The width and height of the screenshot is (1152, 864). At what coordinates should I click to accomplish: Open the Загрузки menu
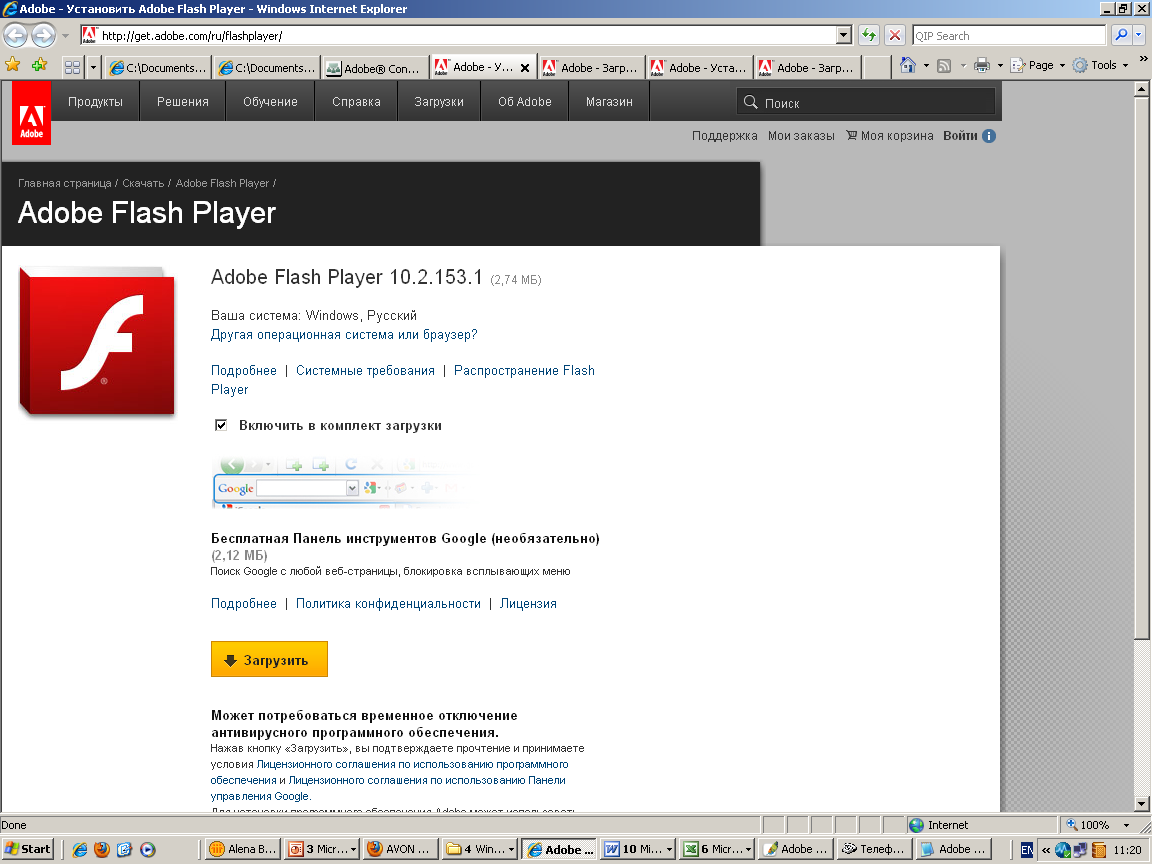point(439,101)
